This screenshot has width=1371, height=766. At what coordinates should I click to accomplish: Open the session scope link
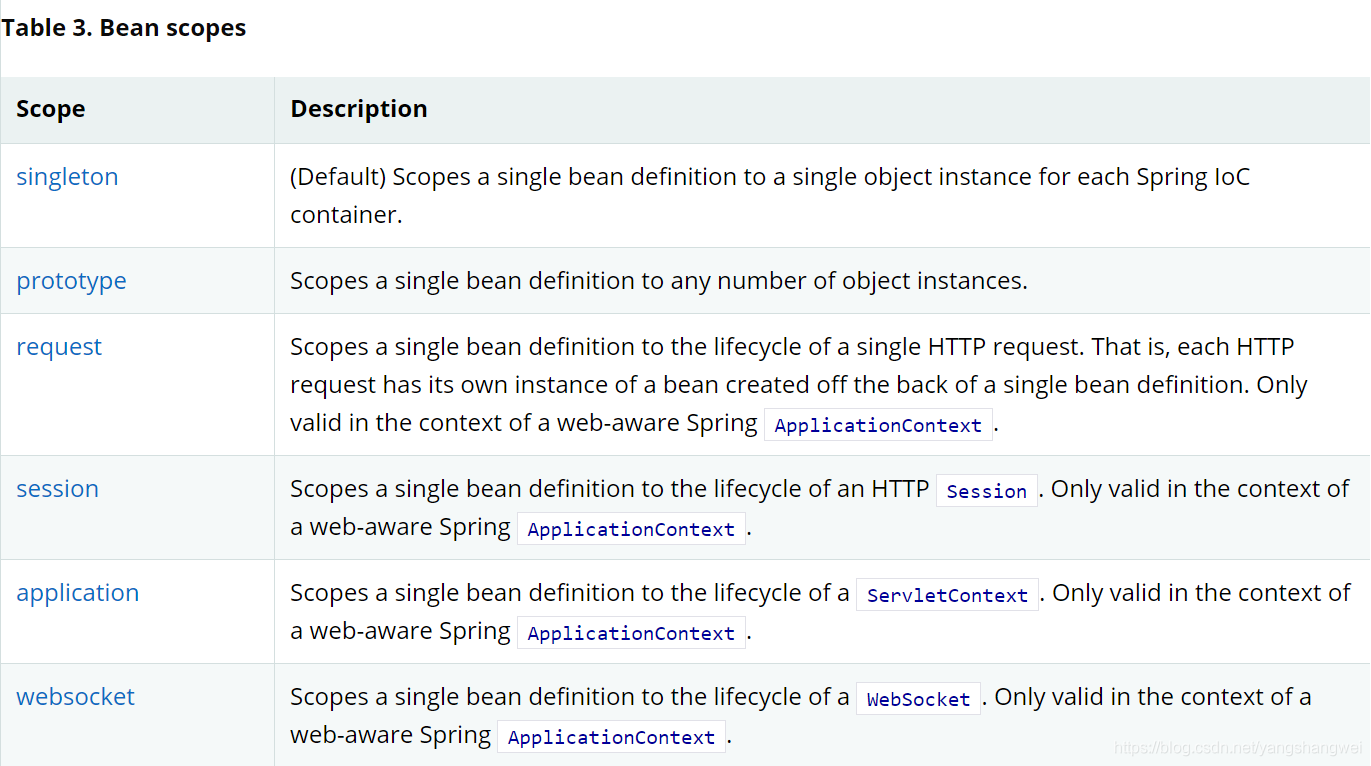click(57, 489)
